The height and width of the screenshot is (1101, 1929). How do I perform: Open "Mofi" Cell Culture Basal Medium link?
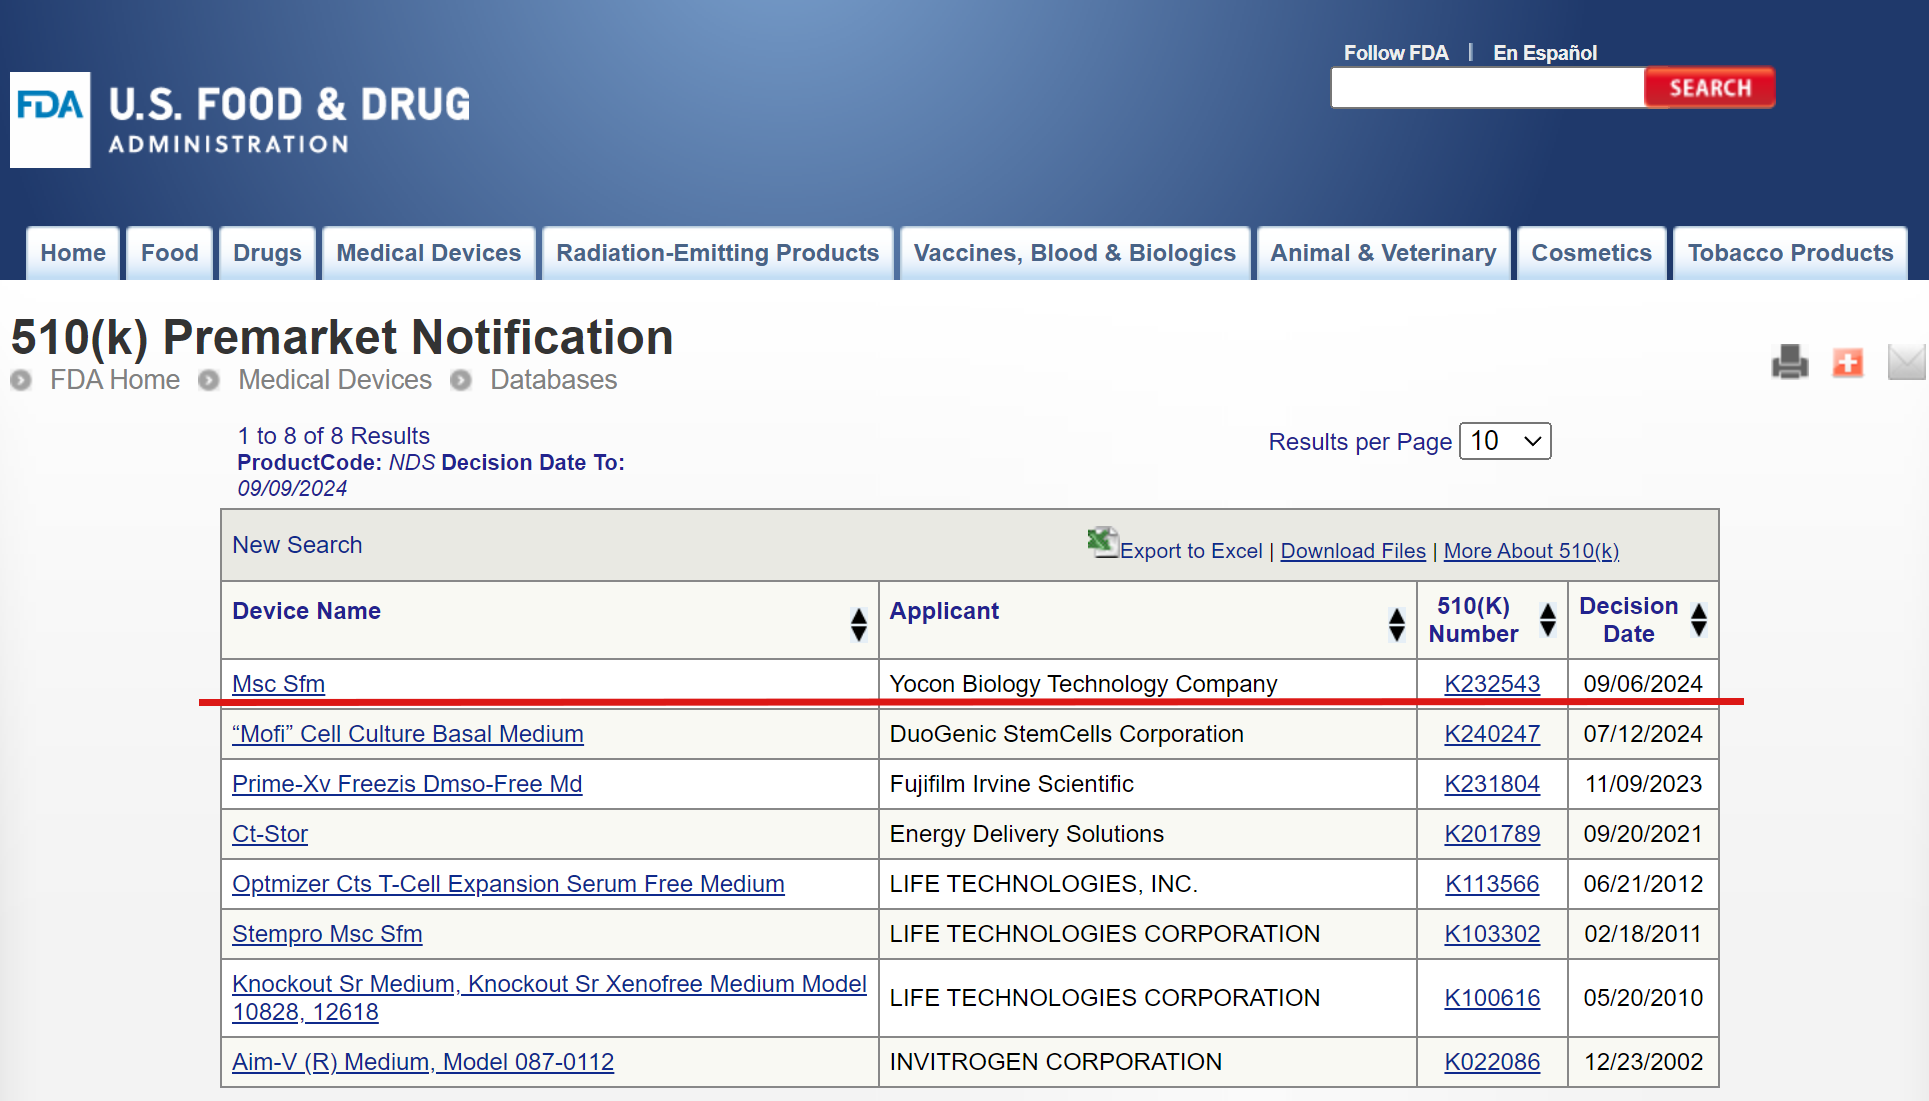407,734
